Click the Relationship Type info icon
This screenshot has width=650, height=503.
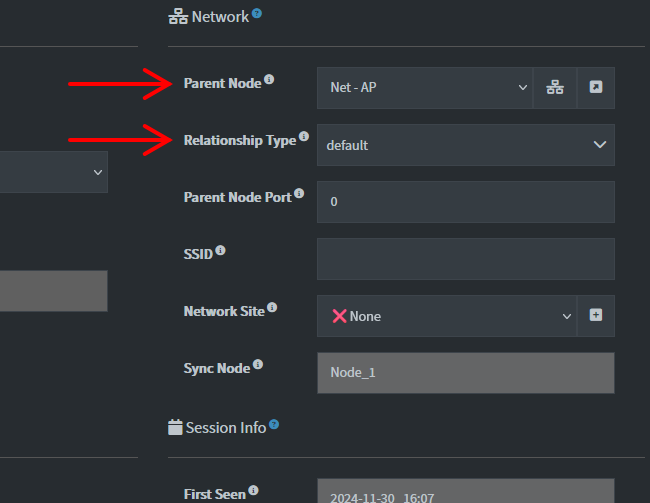tap(304, 137)
